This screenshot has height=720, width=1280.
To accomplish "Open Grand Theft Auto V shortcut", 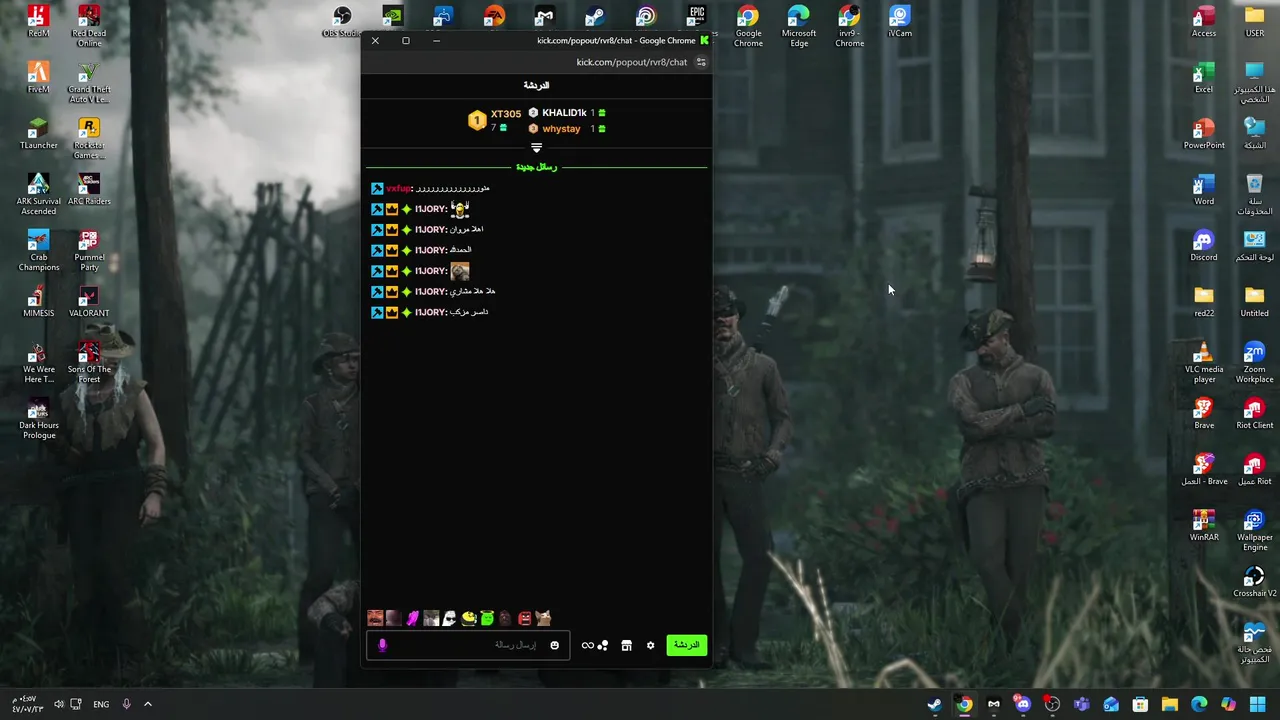I will pyautogui.click(x=89, y=82).
